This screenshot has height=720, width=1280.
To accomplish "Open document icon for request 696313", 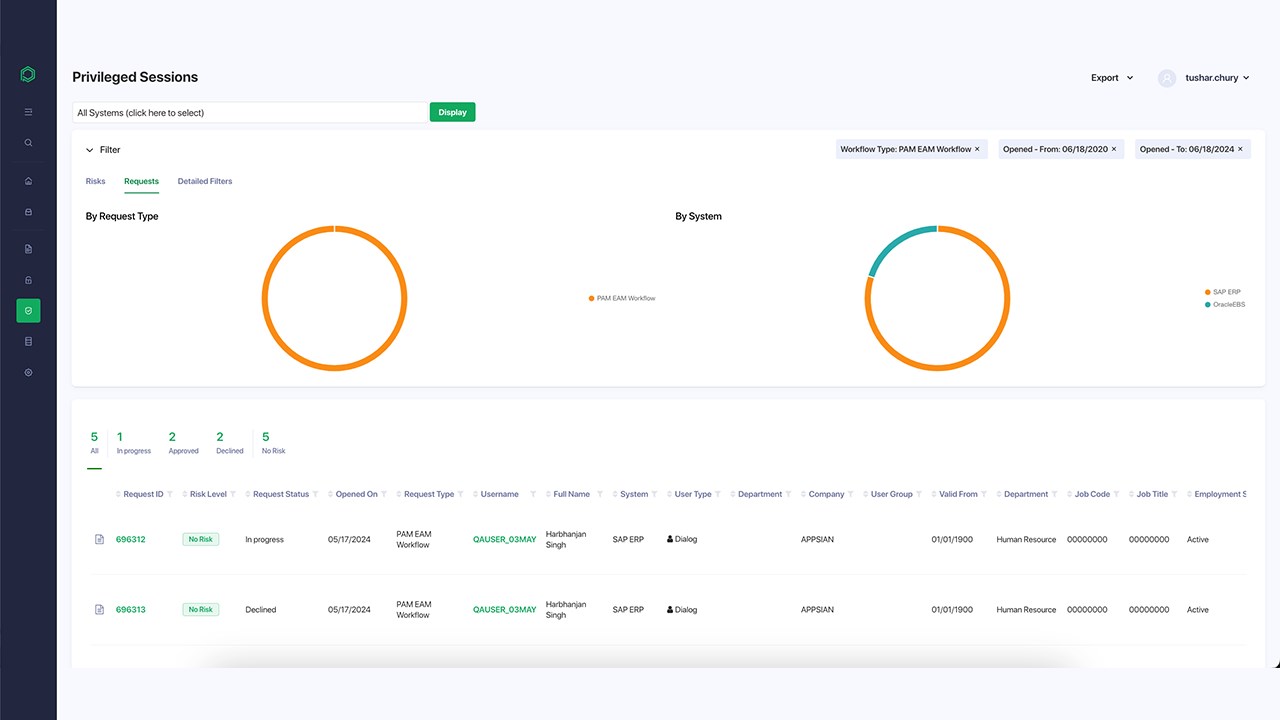I will pyautogui.click(x=99, y=609).
